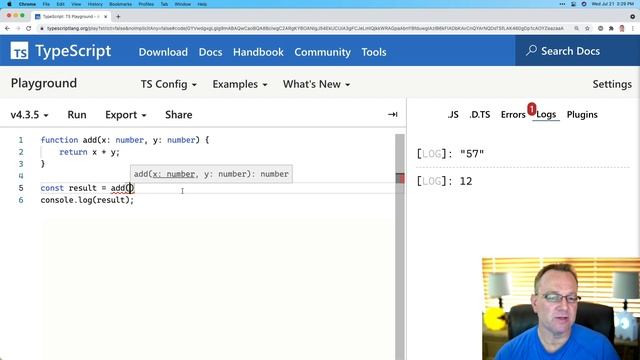Bookmark this page with the star icon
This screenshot has height=360, width=640.
pyautogui.click(x=587, y=29)
